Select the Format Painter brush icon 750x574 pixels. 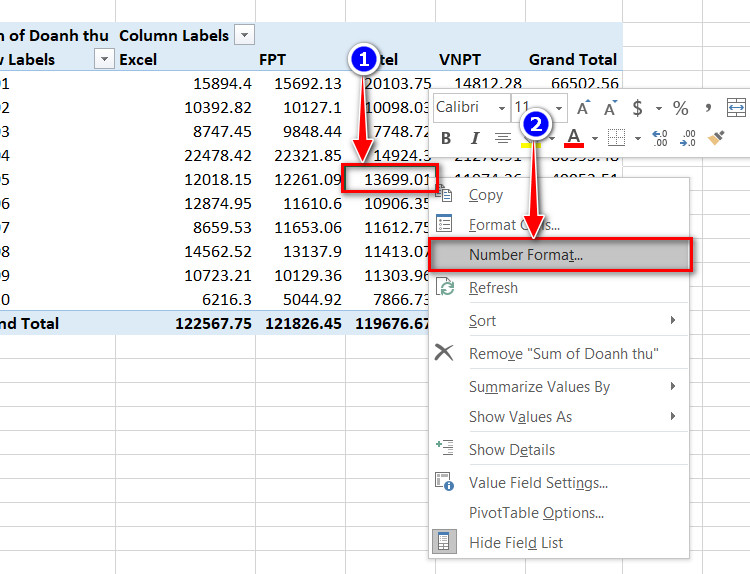(716, 138)
